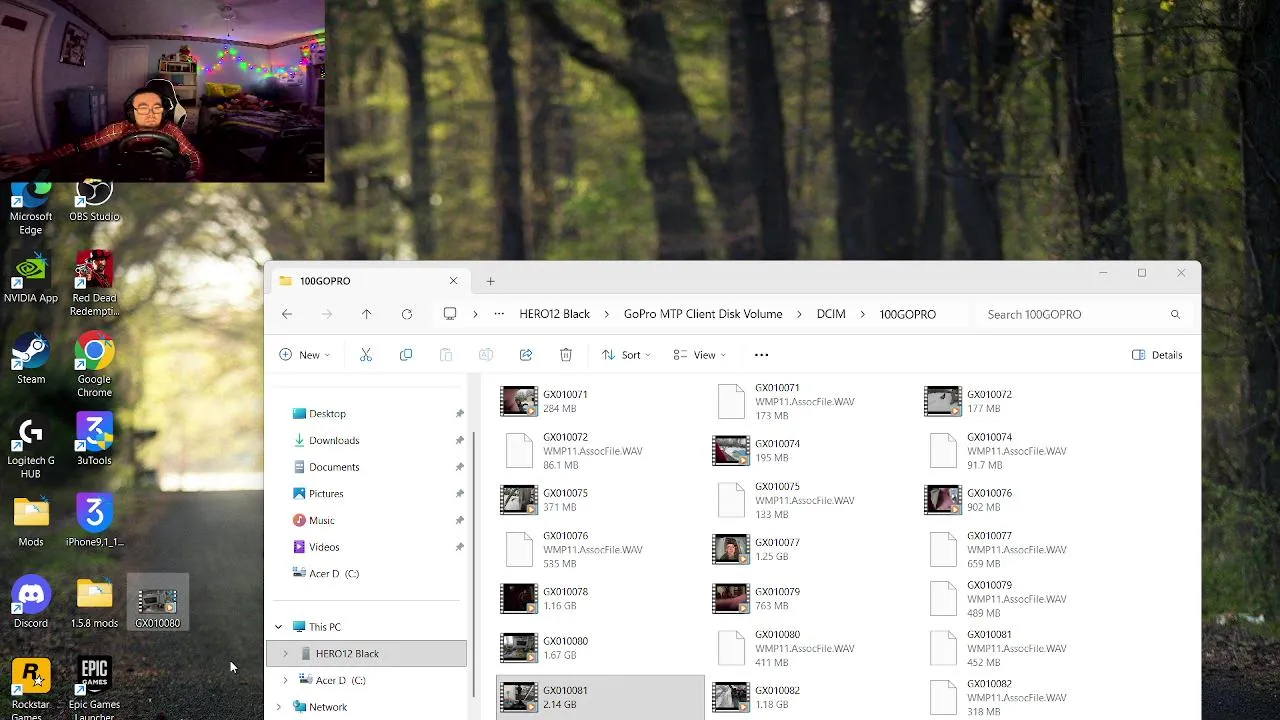This screenshot has height=720, width=1280.
Task: Open Steam desktop shortcut
Action: click(31, 359)
